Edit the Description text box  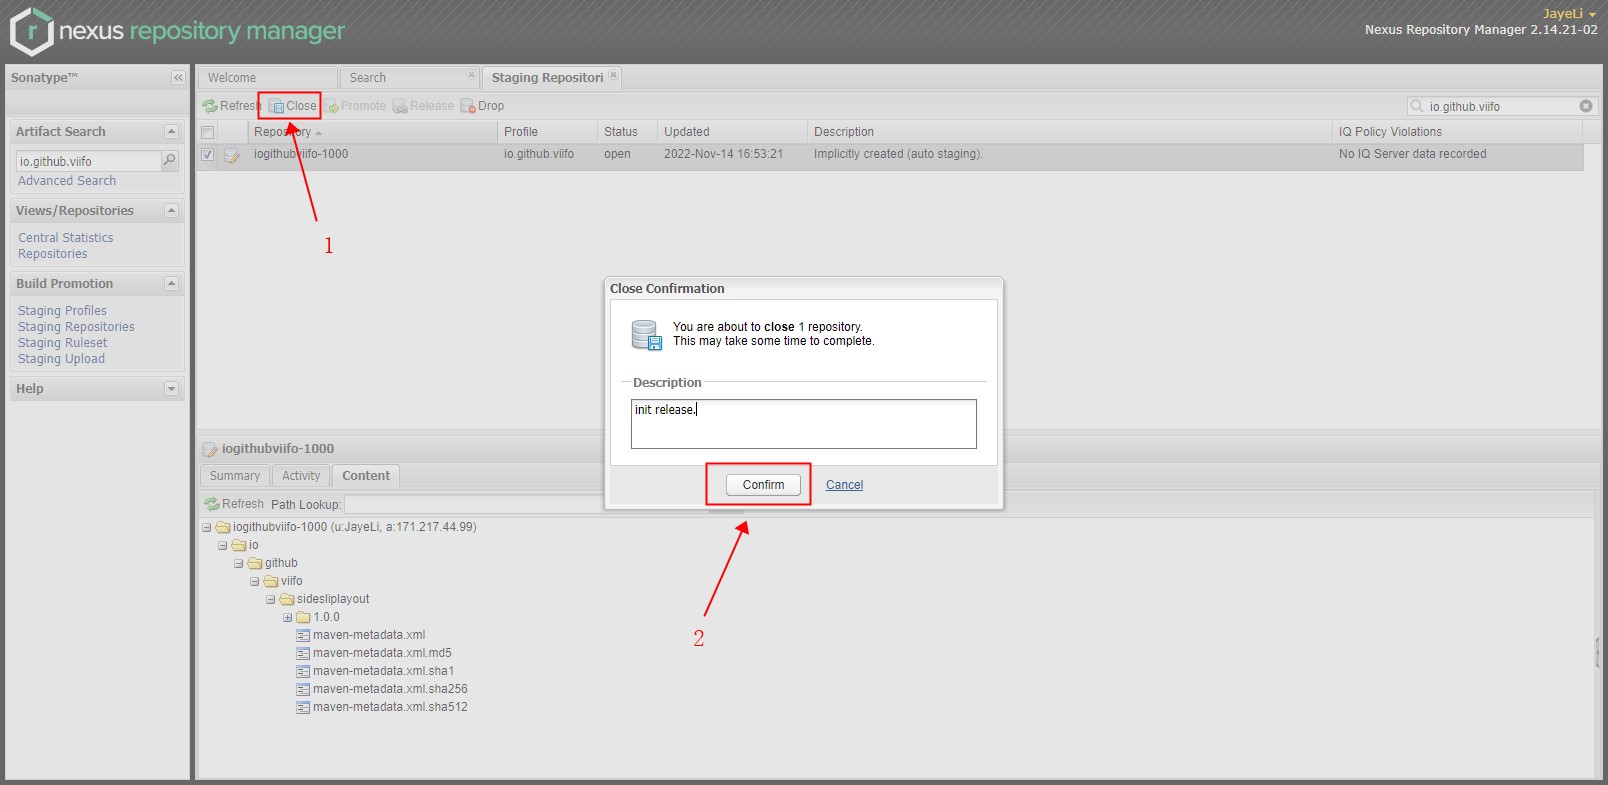point(803,424)
